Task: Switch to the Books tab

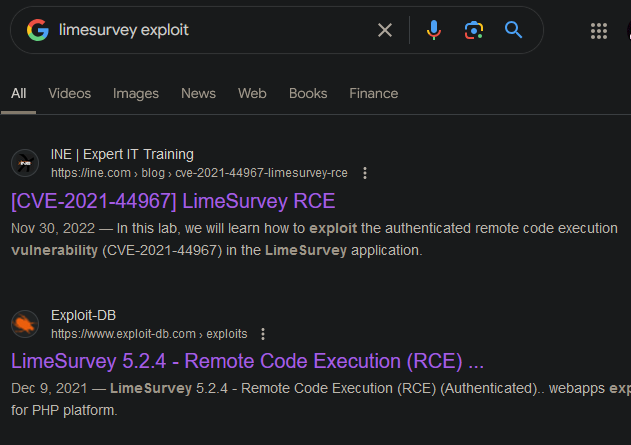Action: click(x=308, y=93)
